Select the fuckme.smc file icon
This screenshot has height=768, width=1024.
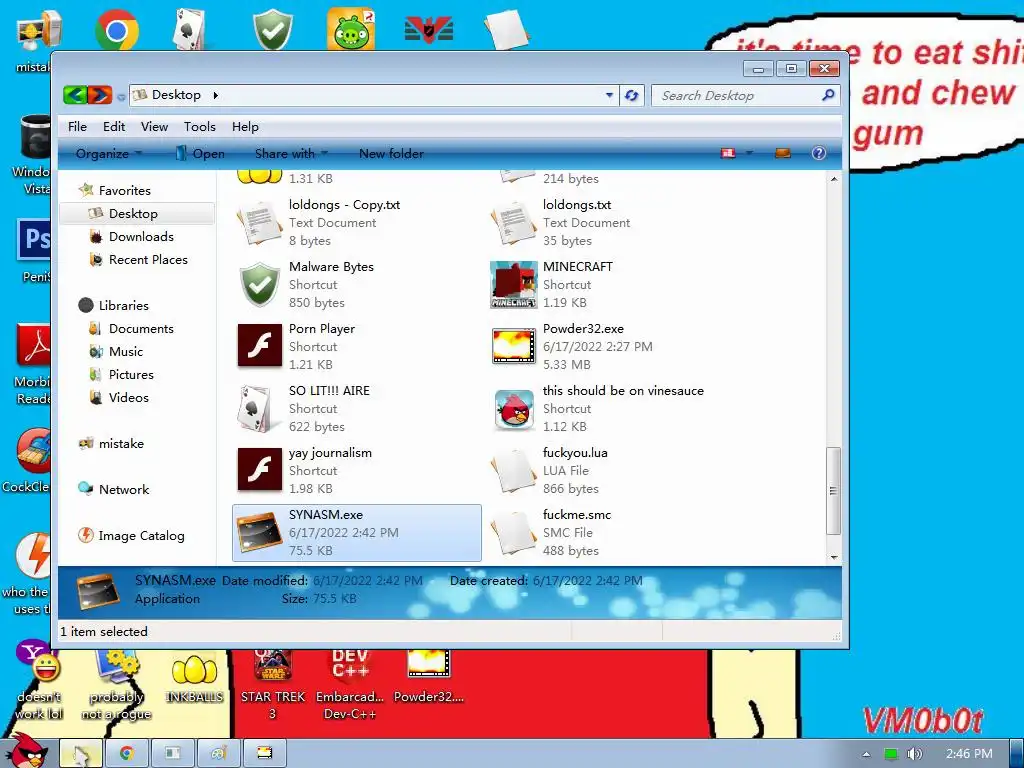(x=513, y=532)
